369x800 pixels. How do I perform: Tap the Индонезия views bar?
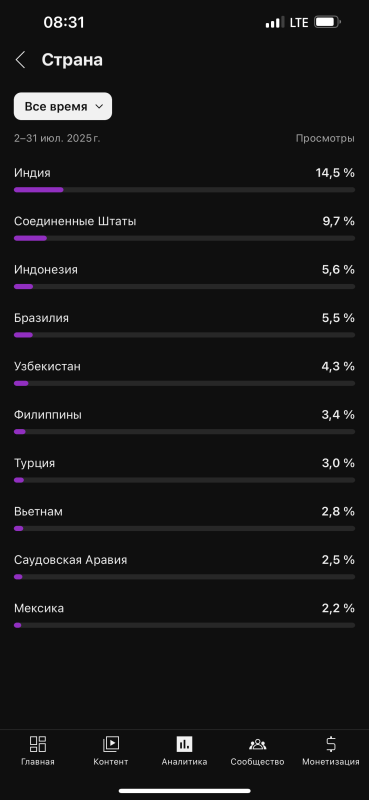[x=184, y=287]
